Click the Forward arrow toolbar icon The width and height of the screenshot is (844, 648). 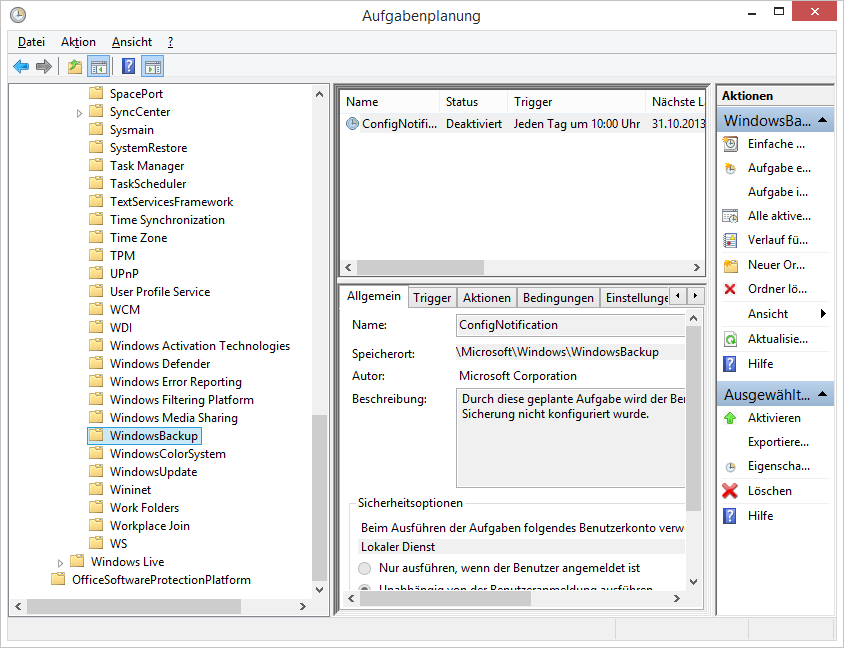click(44, 67)
